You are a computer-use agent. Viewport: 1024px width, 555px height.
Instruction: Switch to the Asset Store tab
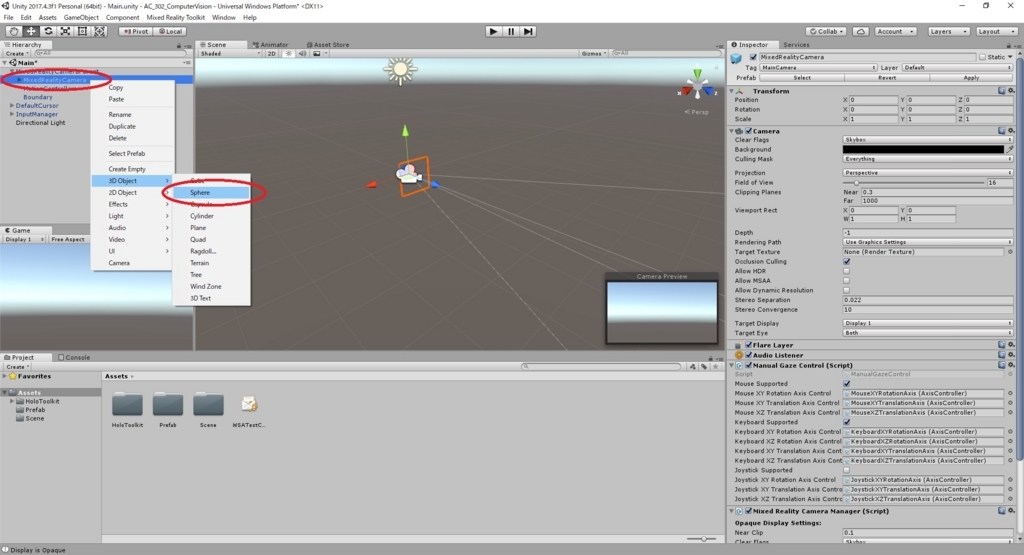(328, 45)
